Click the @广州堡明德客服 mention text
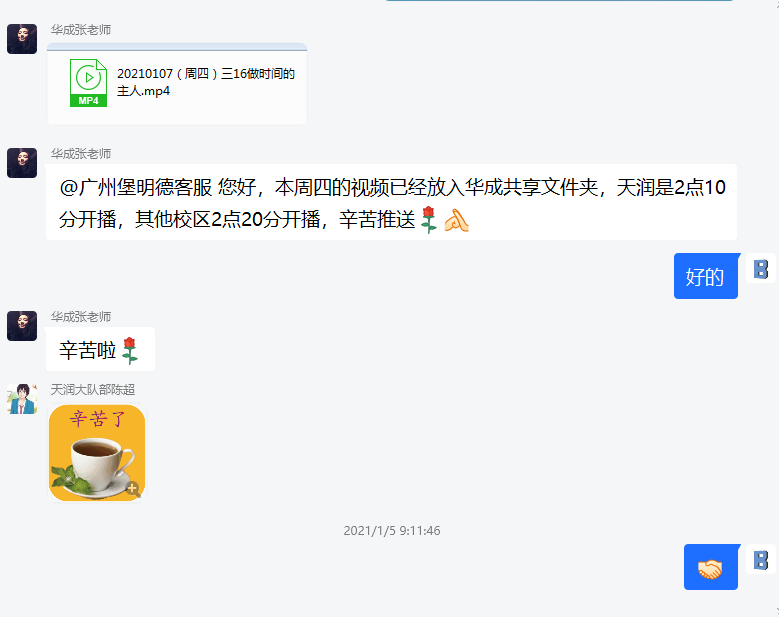779x617 pixels. (x=136, y=188)
